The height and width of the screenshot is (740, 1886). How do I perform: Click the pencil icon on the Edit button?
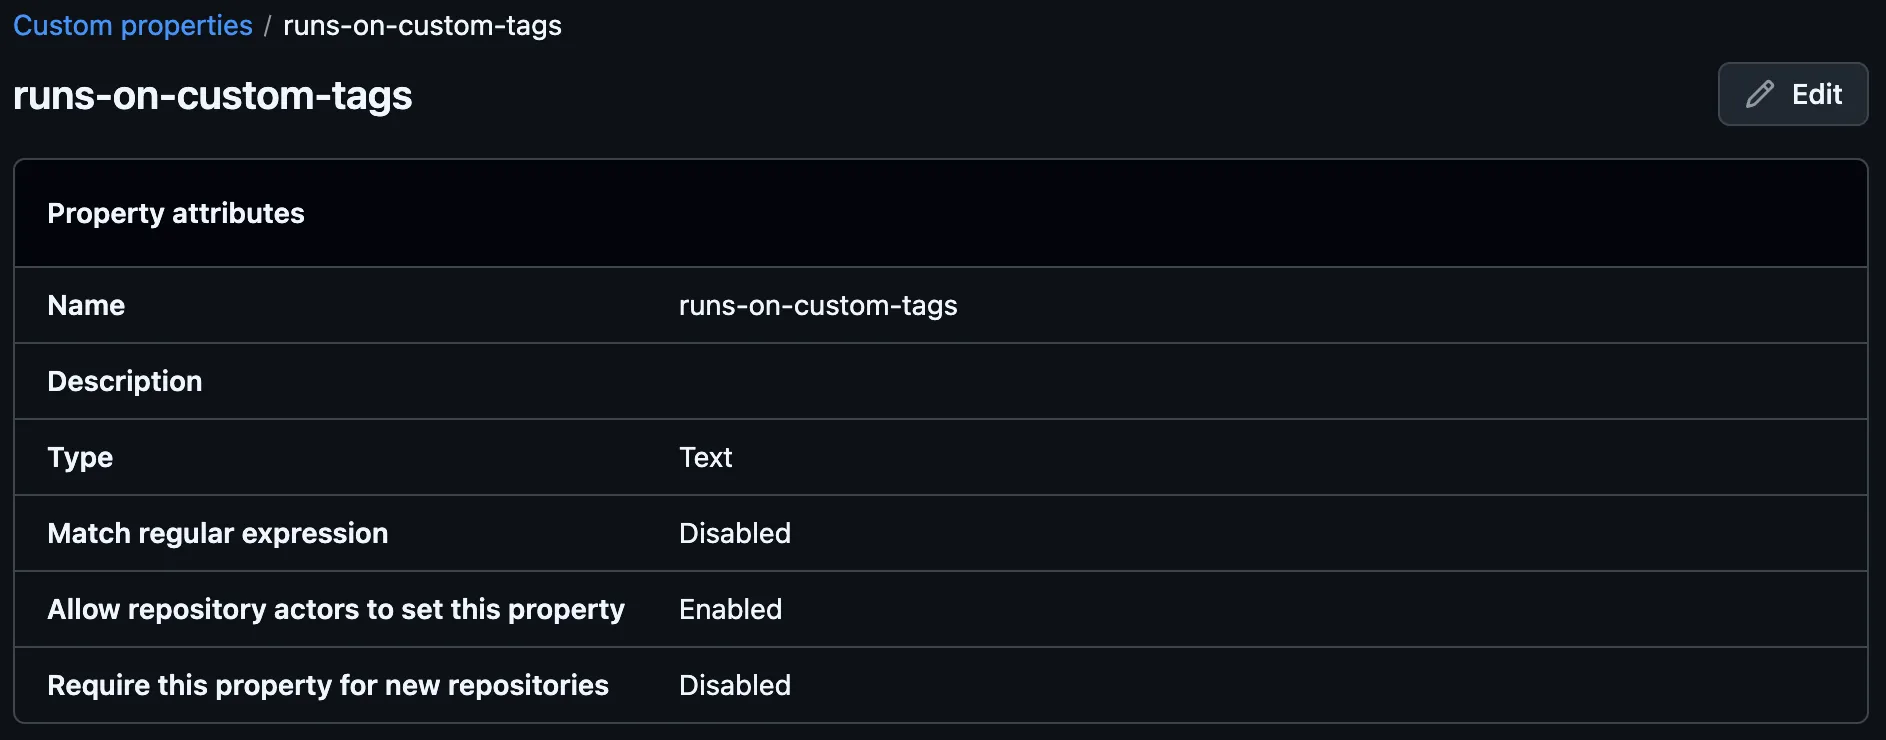[1760, 94]
